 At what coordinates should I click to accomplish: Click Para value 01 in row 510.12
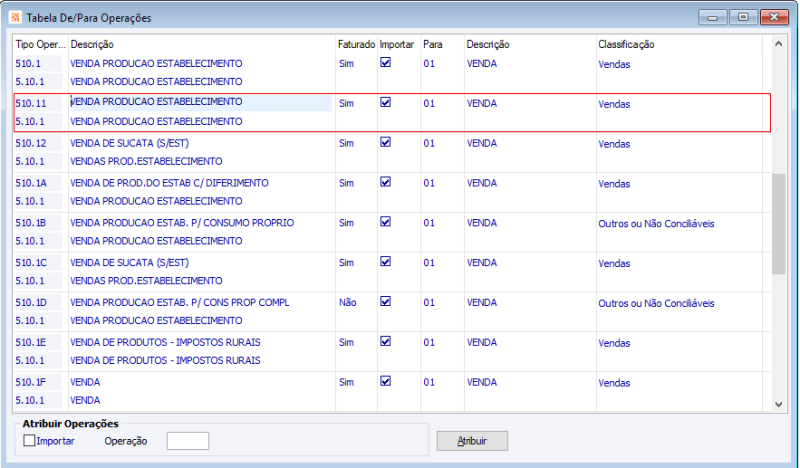[429, 143]
